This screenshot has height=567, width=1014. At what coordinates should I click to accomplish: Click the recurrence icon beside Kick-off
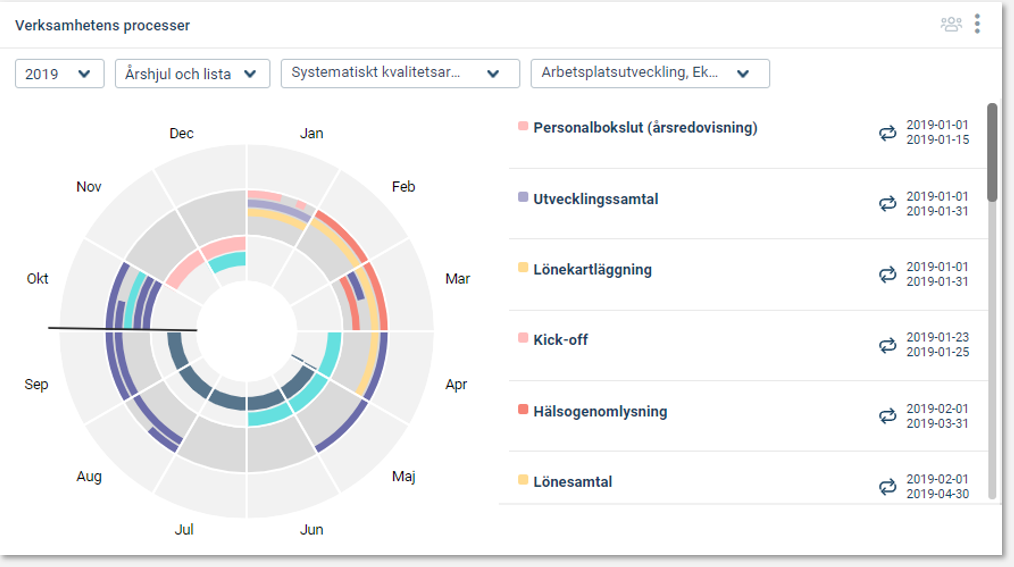887,345
